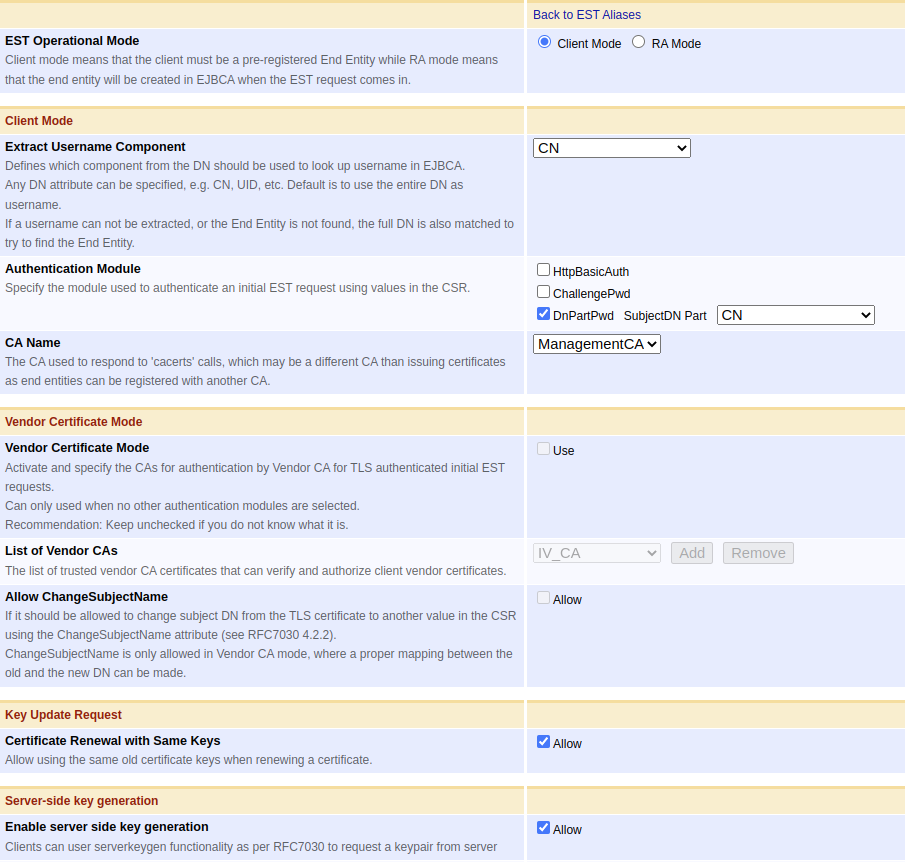
Task: Disable Certificate Renewal with Same Keys
Action: coord(543,740)
